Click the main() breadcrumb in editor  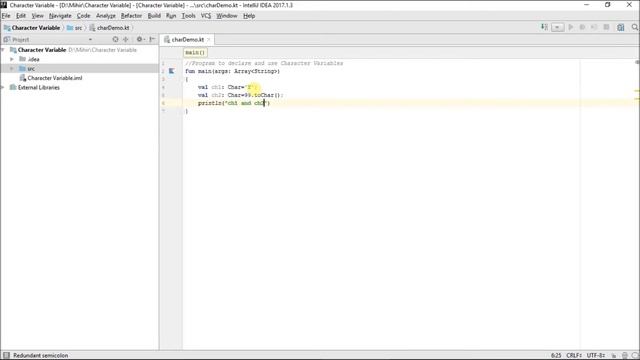point(195,53)
